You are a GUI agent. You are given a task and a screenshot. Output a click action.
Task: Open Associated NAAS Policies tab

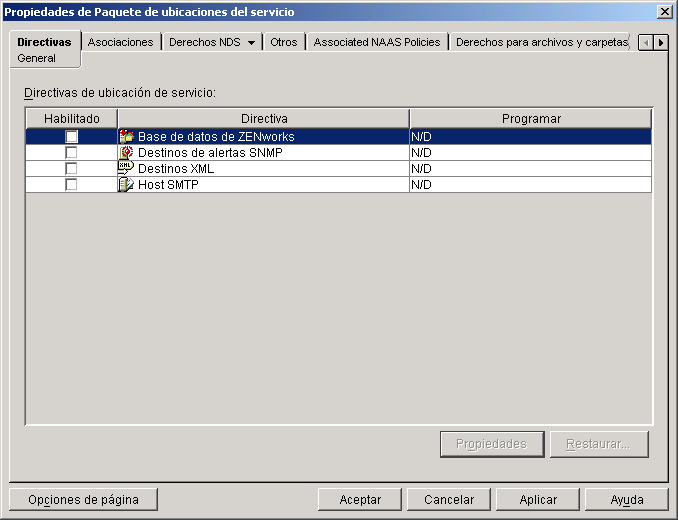[377, 42]
